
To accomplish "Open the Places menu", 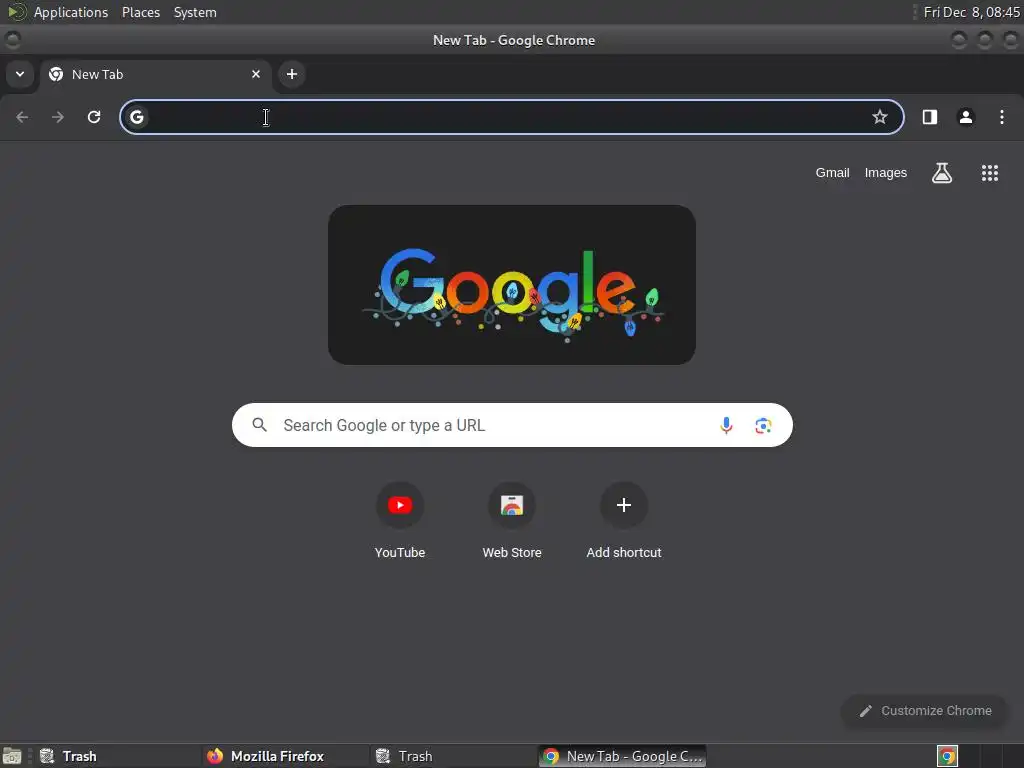I will tap(141, 12).
